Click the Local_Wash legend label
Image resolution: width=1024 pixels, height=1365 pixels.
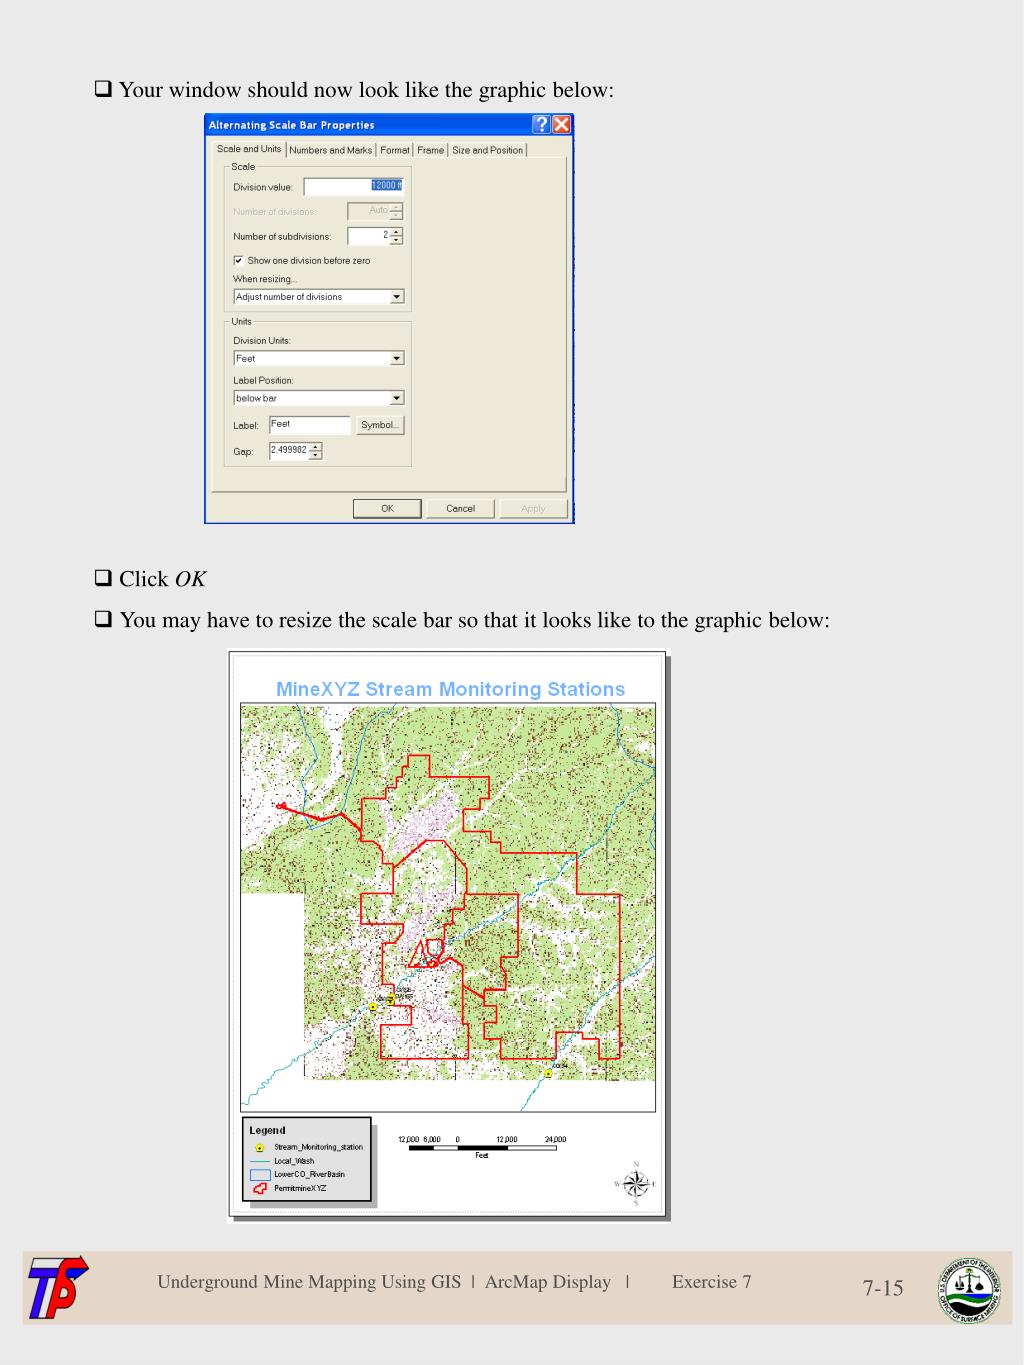coord(294,1161)
